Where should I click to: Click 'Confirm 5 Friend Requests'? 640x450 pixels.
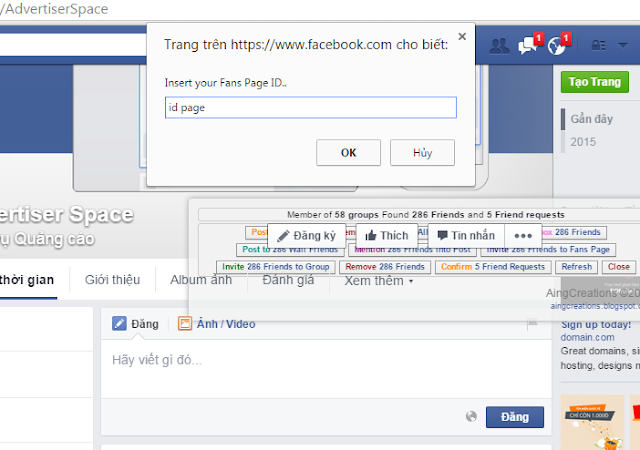tap(493, 267)
